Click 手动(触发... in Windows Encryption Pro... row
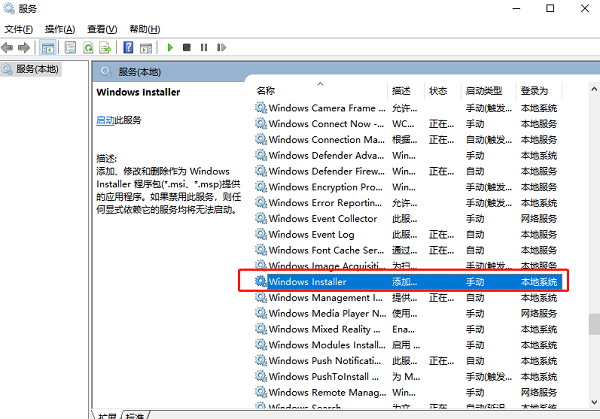 coord(489,187)
